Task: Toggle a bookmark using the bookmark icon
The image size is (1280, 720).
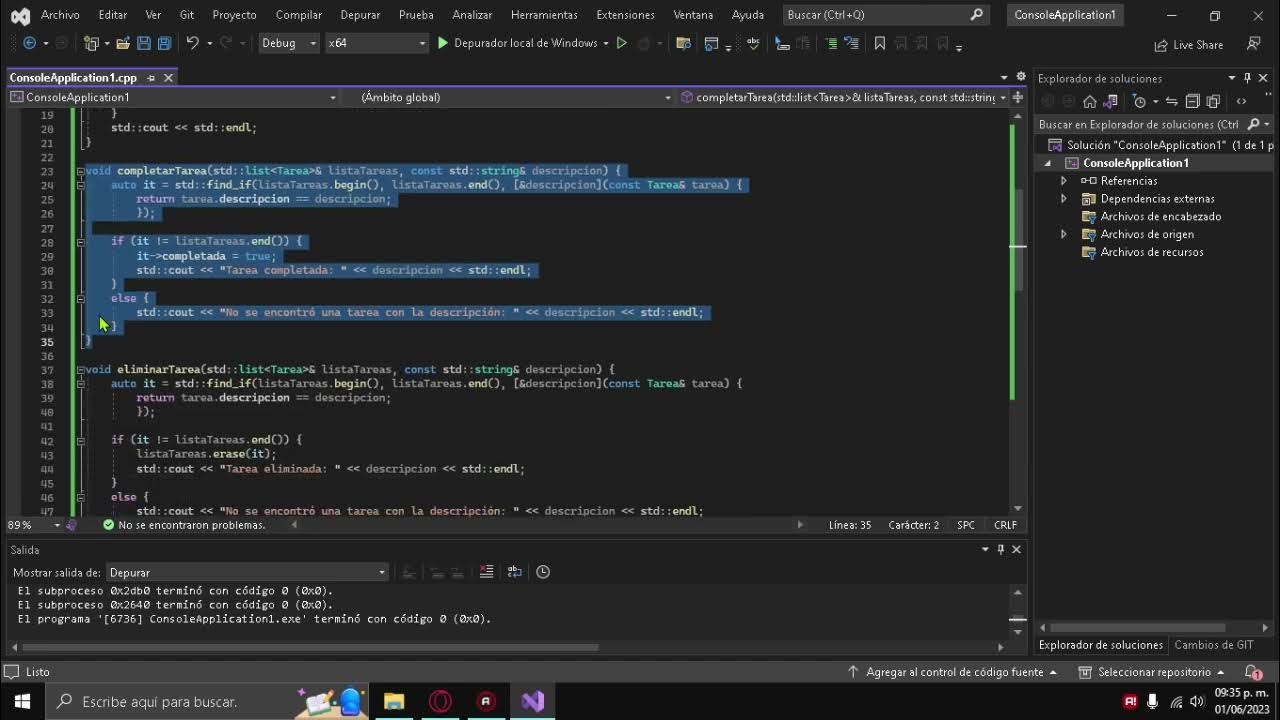Action: pos(880,43)
